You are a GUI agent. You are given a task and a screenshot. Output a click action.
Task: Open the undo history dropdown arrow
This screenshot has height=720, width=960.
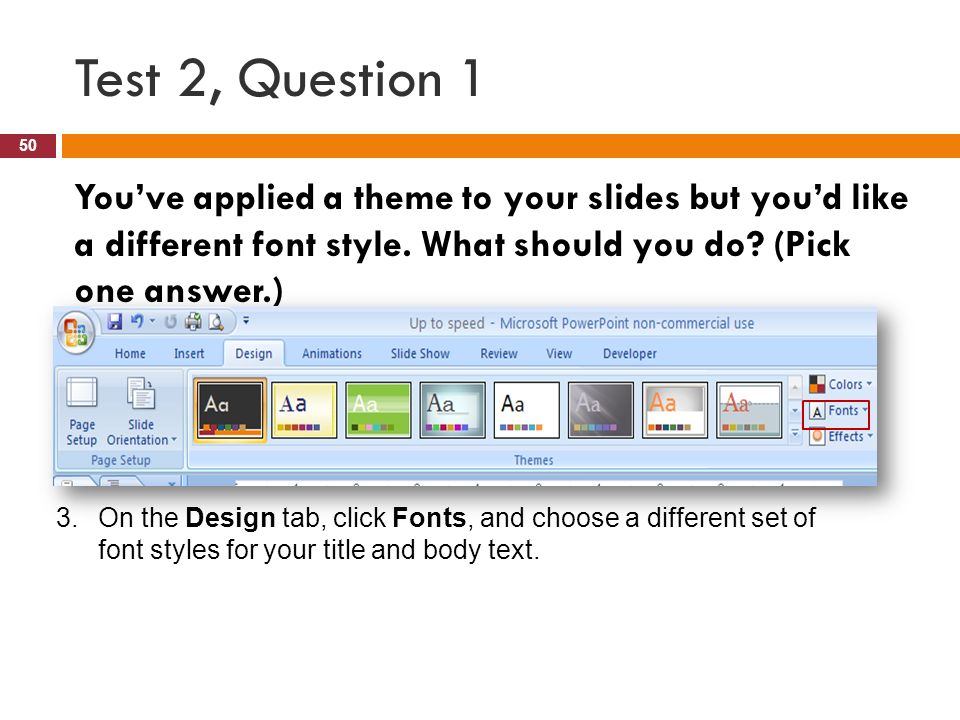152,321
